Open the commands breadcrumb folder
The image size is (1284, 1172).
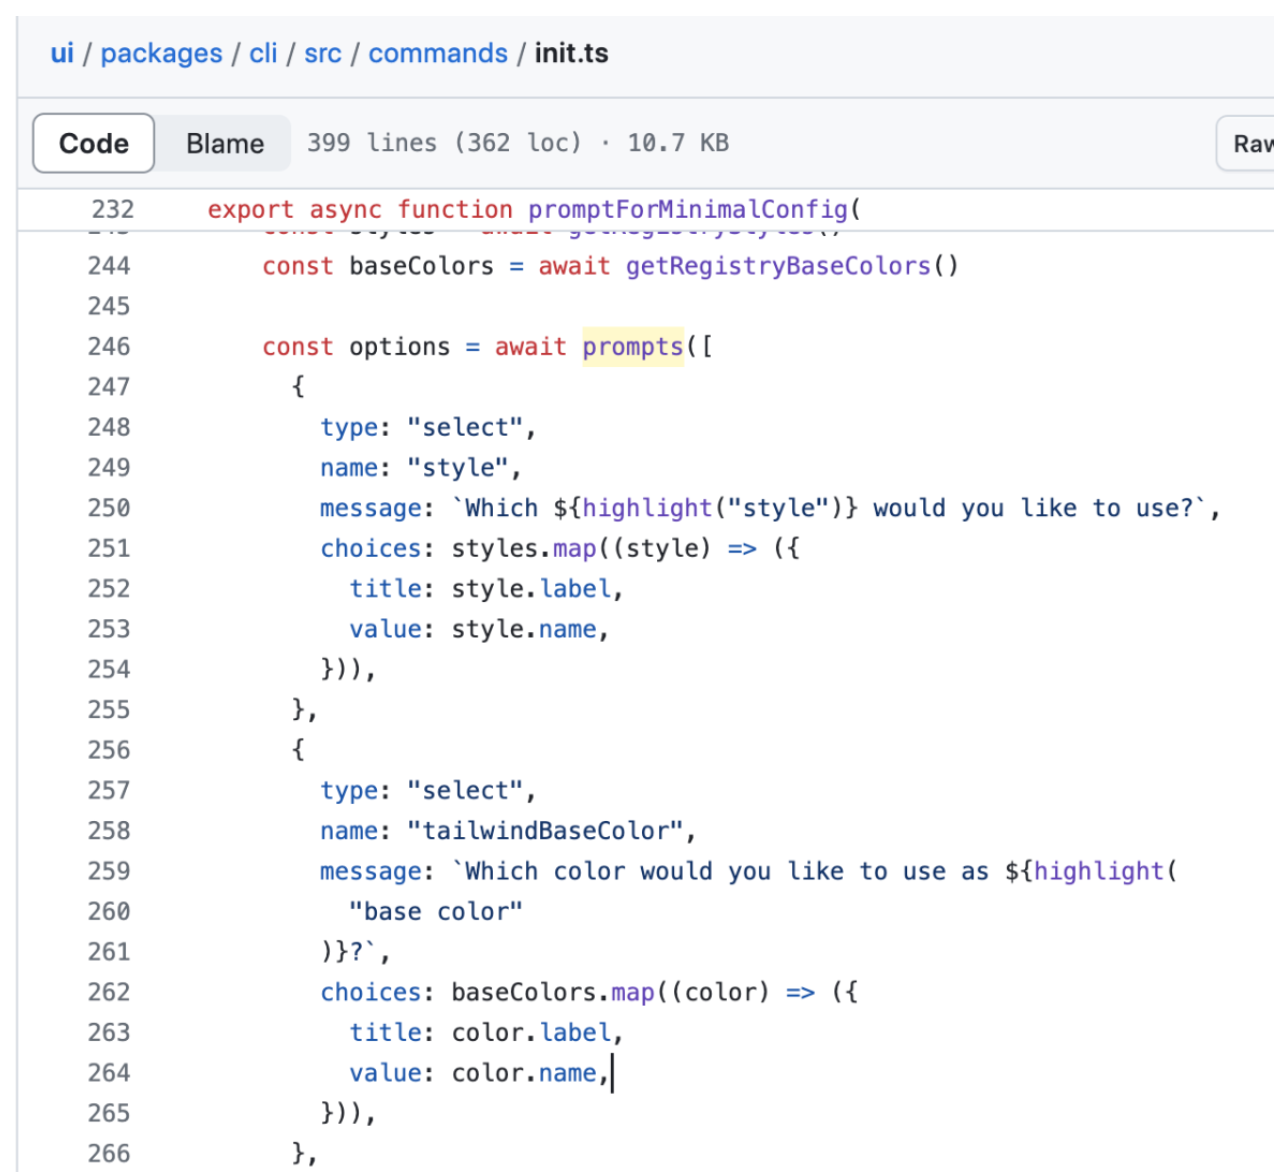click(x=438, y=53)
